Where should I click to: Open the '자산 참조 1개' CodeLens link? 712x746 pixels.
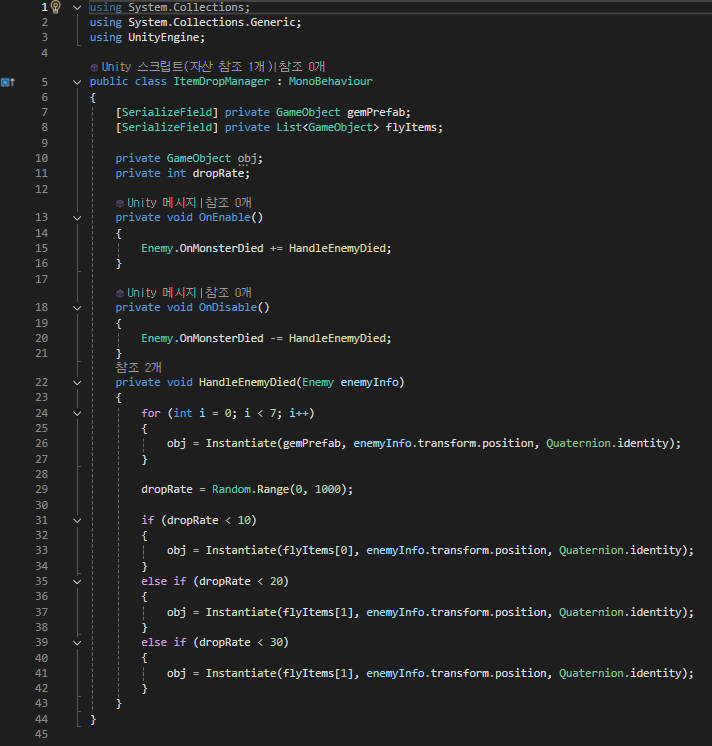pos(230,67)
